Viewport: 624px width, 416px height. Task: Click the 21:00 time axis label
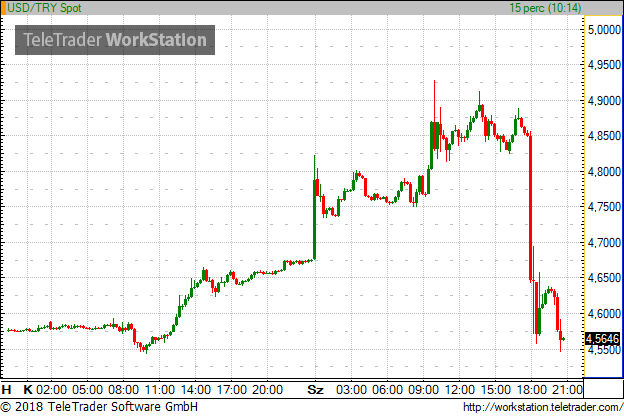tap(567, 389)
